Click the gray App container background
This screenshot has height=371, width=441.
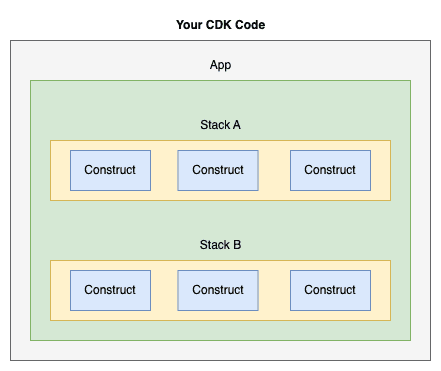[20, 200]
